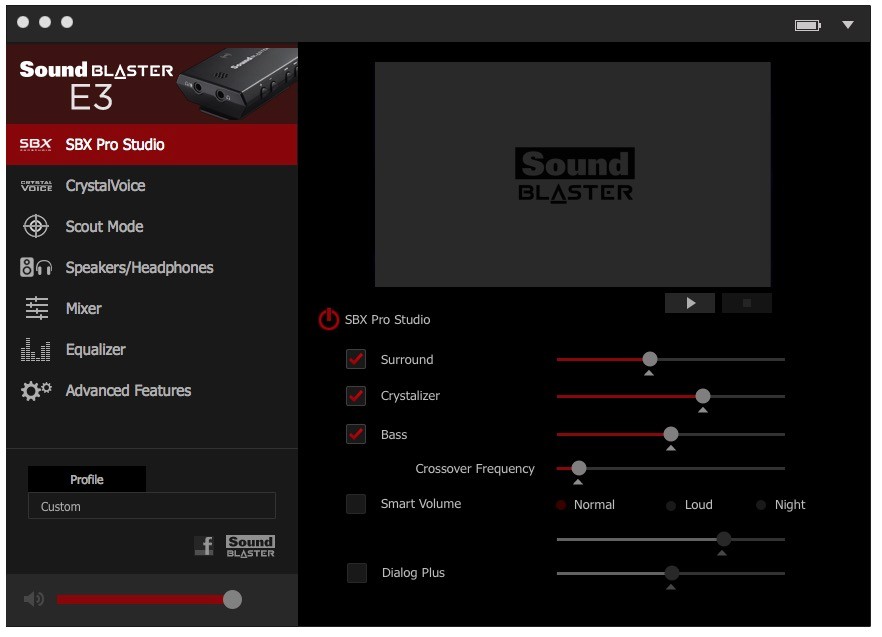Uncheck the Surround checkbox
Screen dimensions: 882x637
click(356, 359)
